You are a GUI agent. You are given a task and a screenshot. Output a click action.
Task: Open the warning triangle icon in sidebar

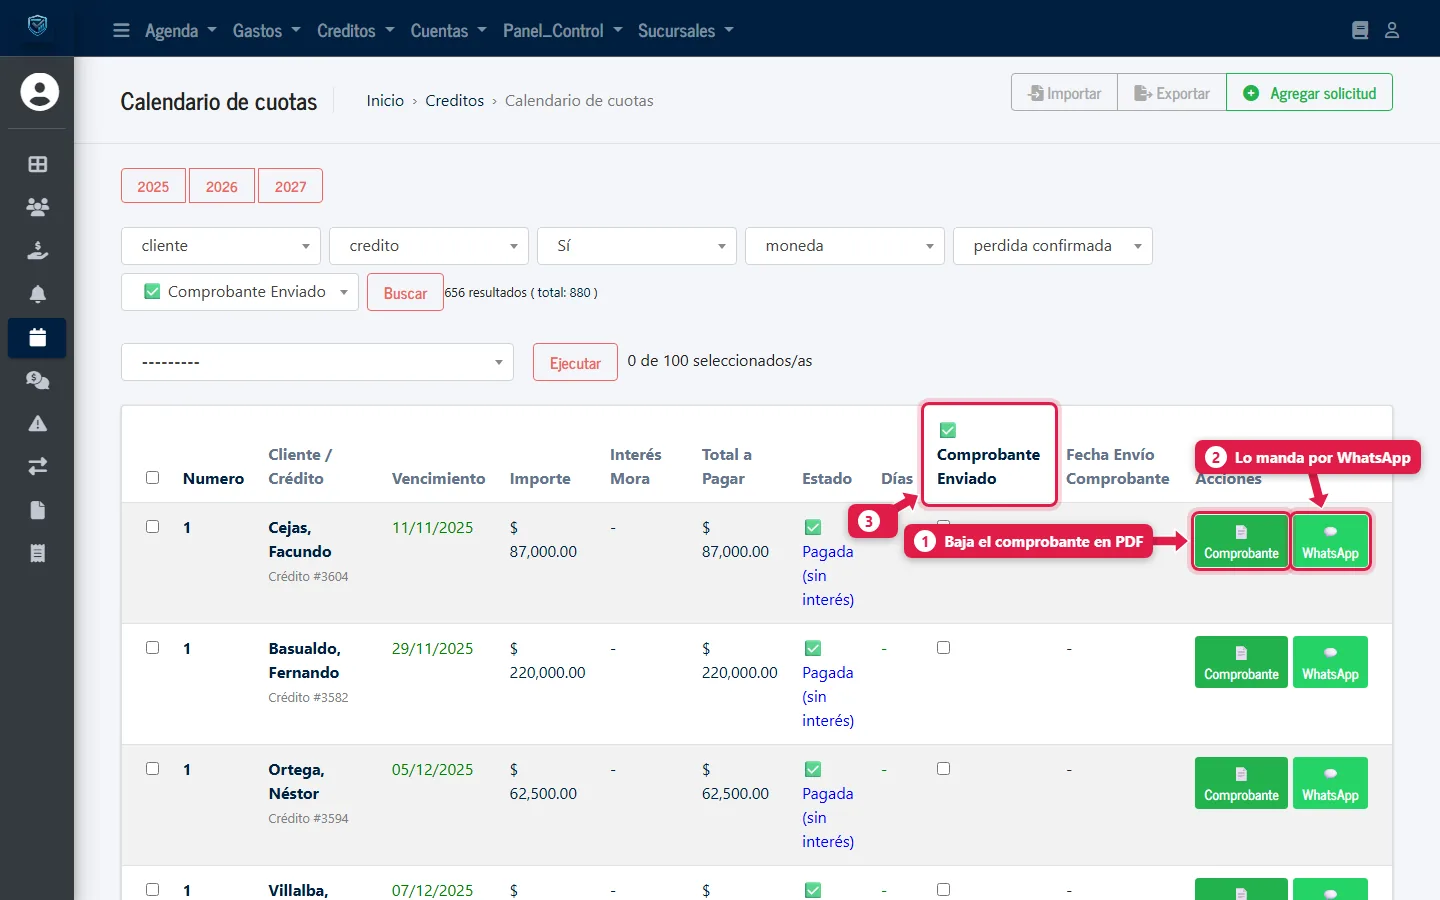tap(38, 423)
